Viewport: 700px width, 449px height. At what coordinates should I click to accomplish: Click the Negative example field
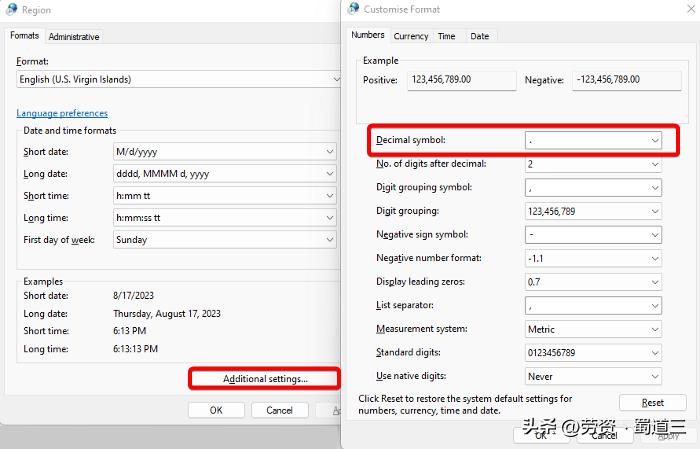tap(627, 80)
